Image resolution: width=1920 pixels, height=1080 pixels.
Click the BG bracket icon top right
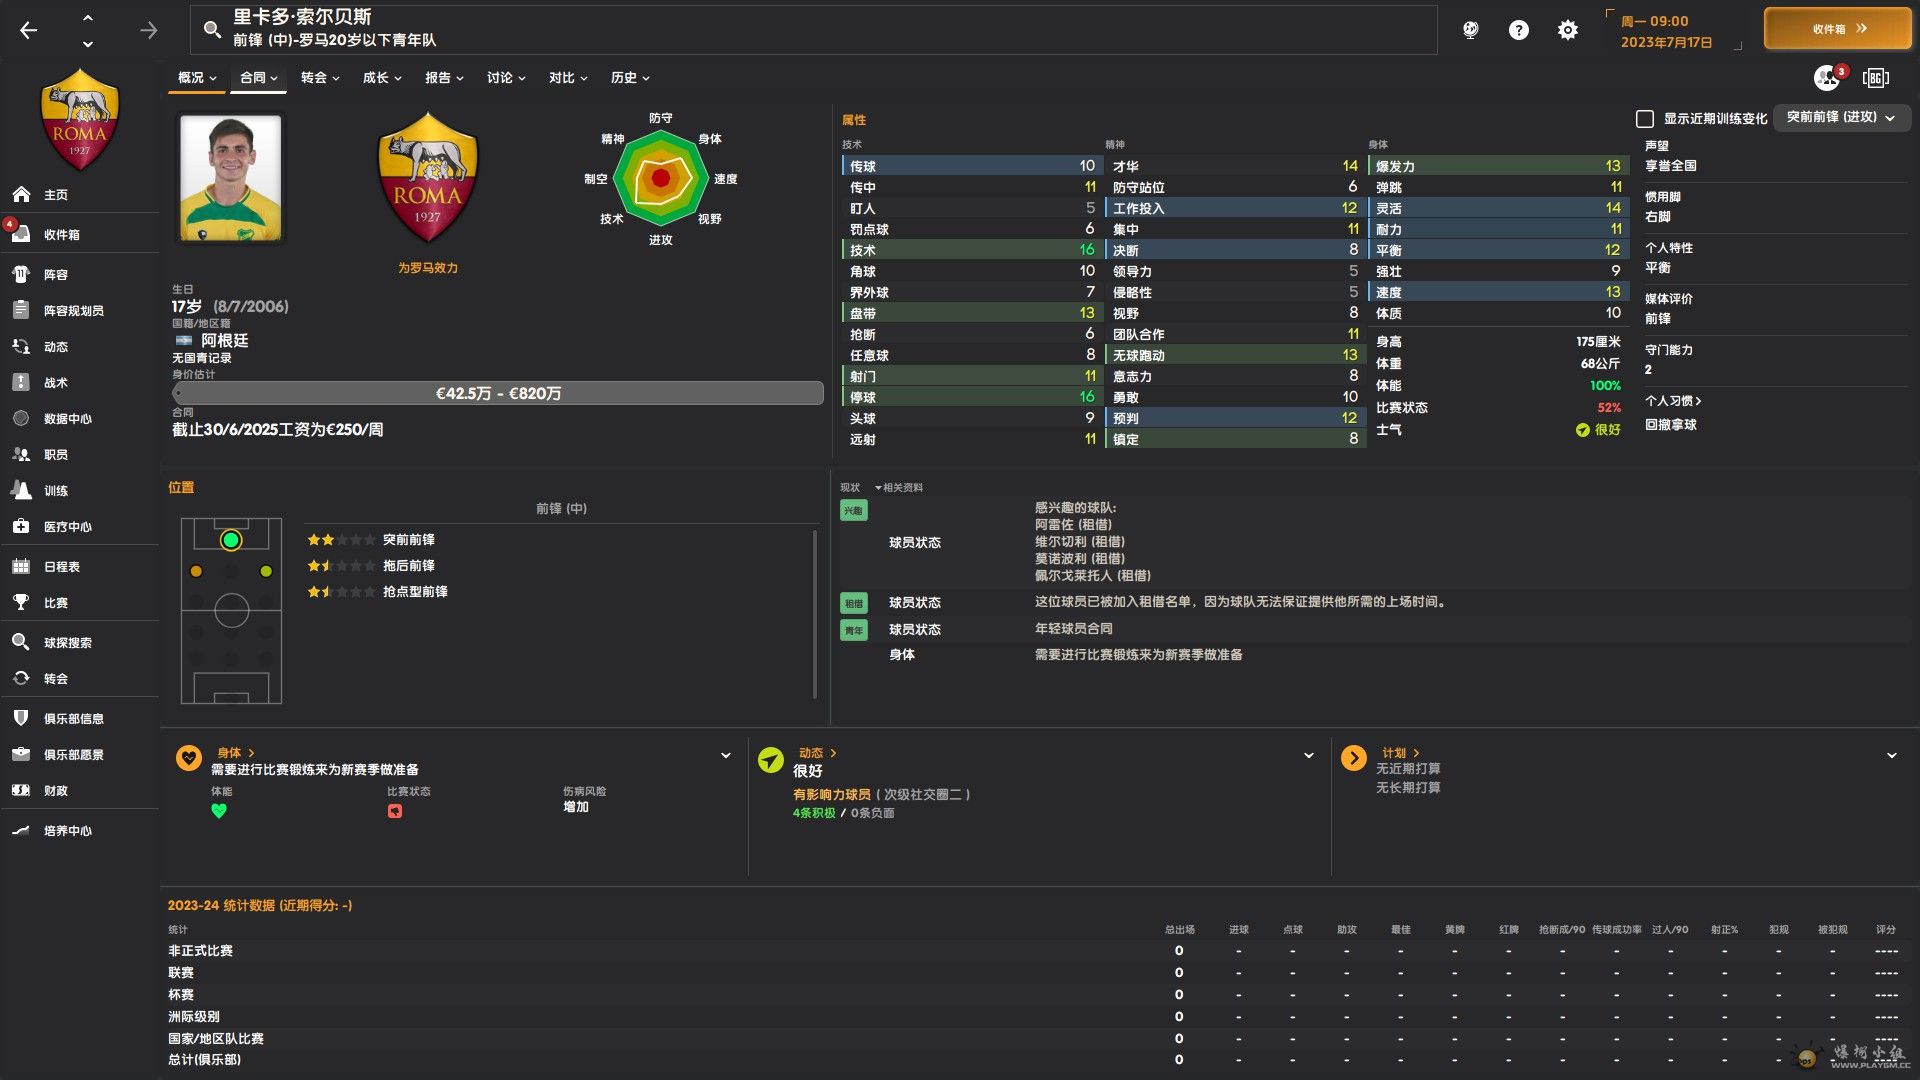(1875, 78)
